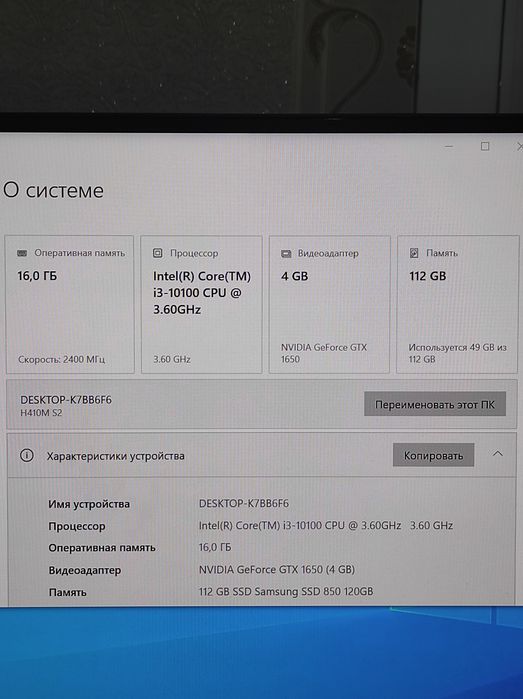The height and width of the screenshot is (699, 523).
Task: Click the Переименовать этот ПК button
Action: 435,404
